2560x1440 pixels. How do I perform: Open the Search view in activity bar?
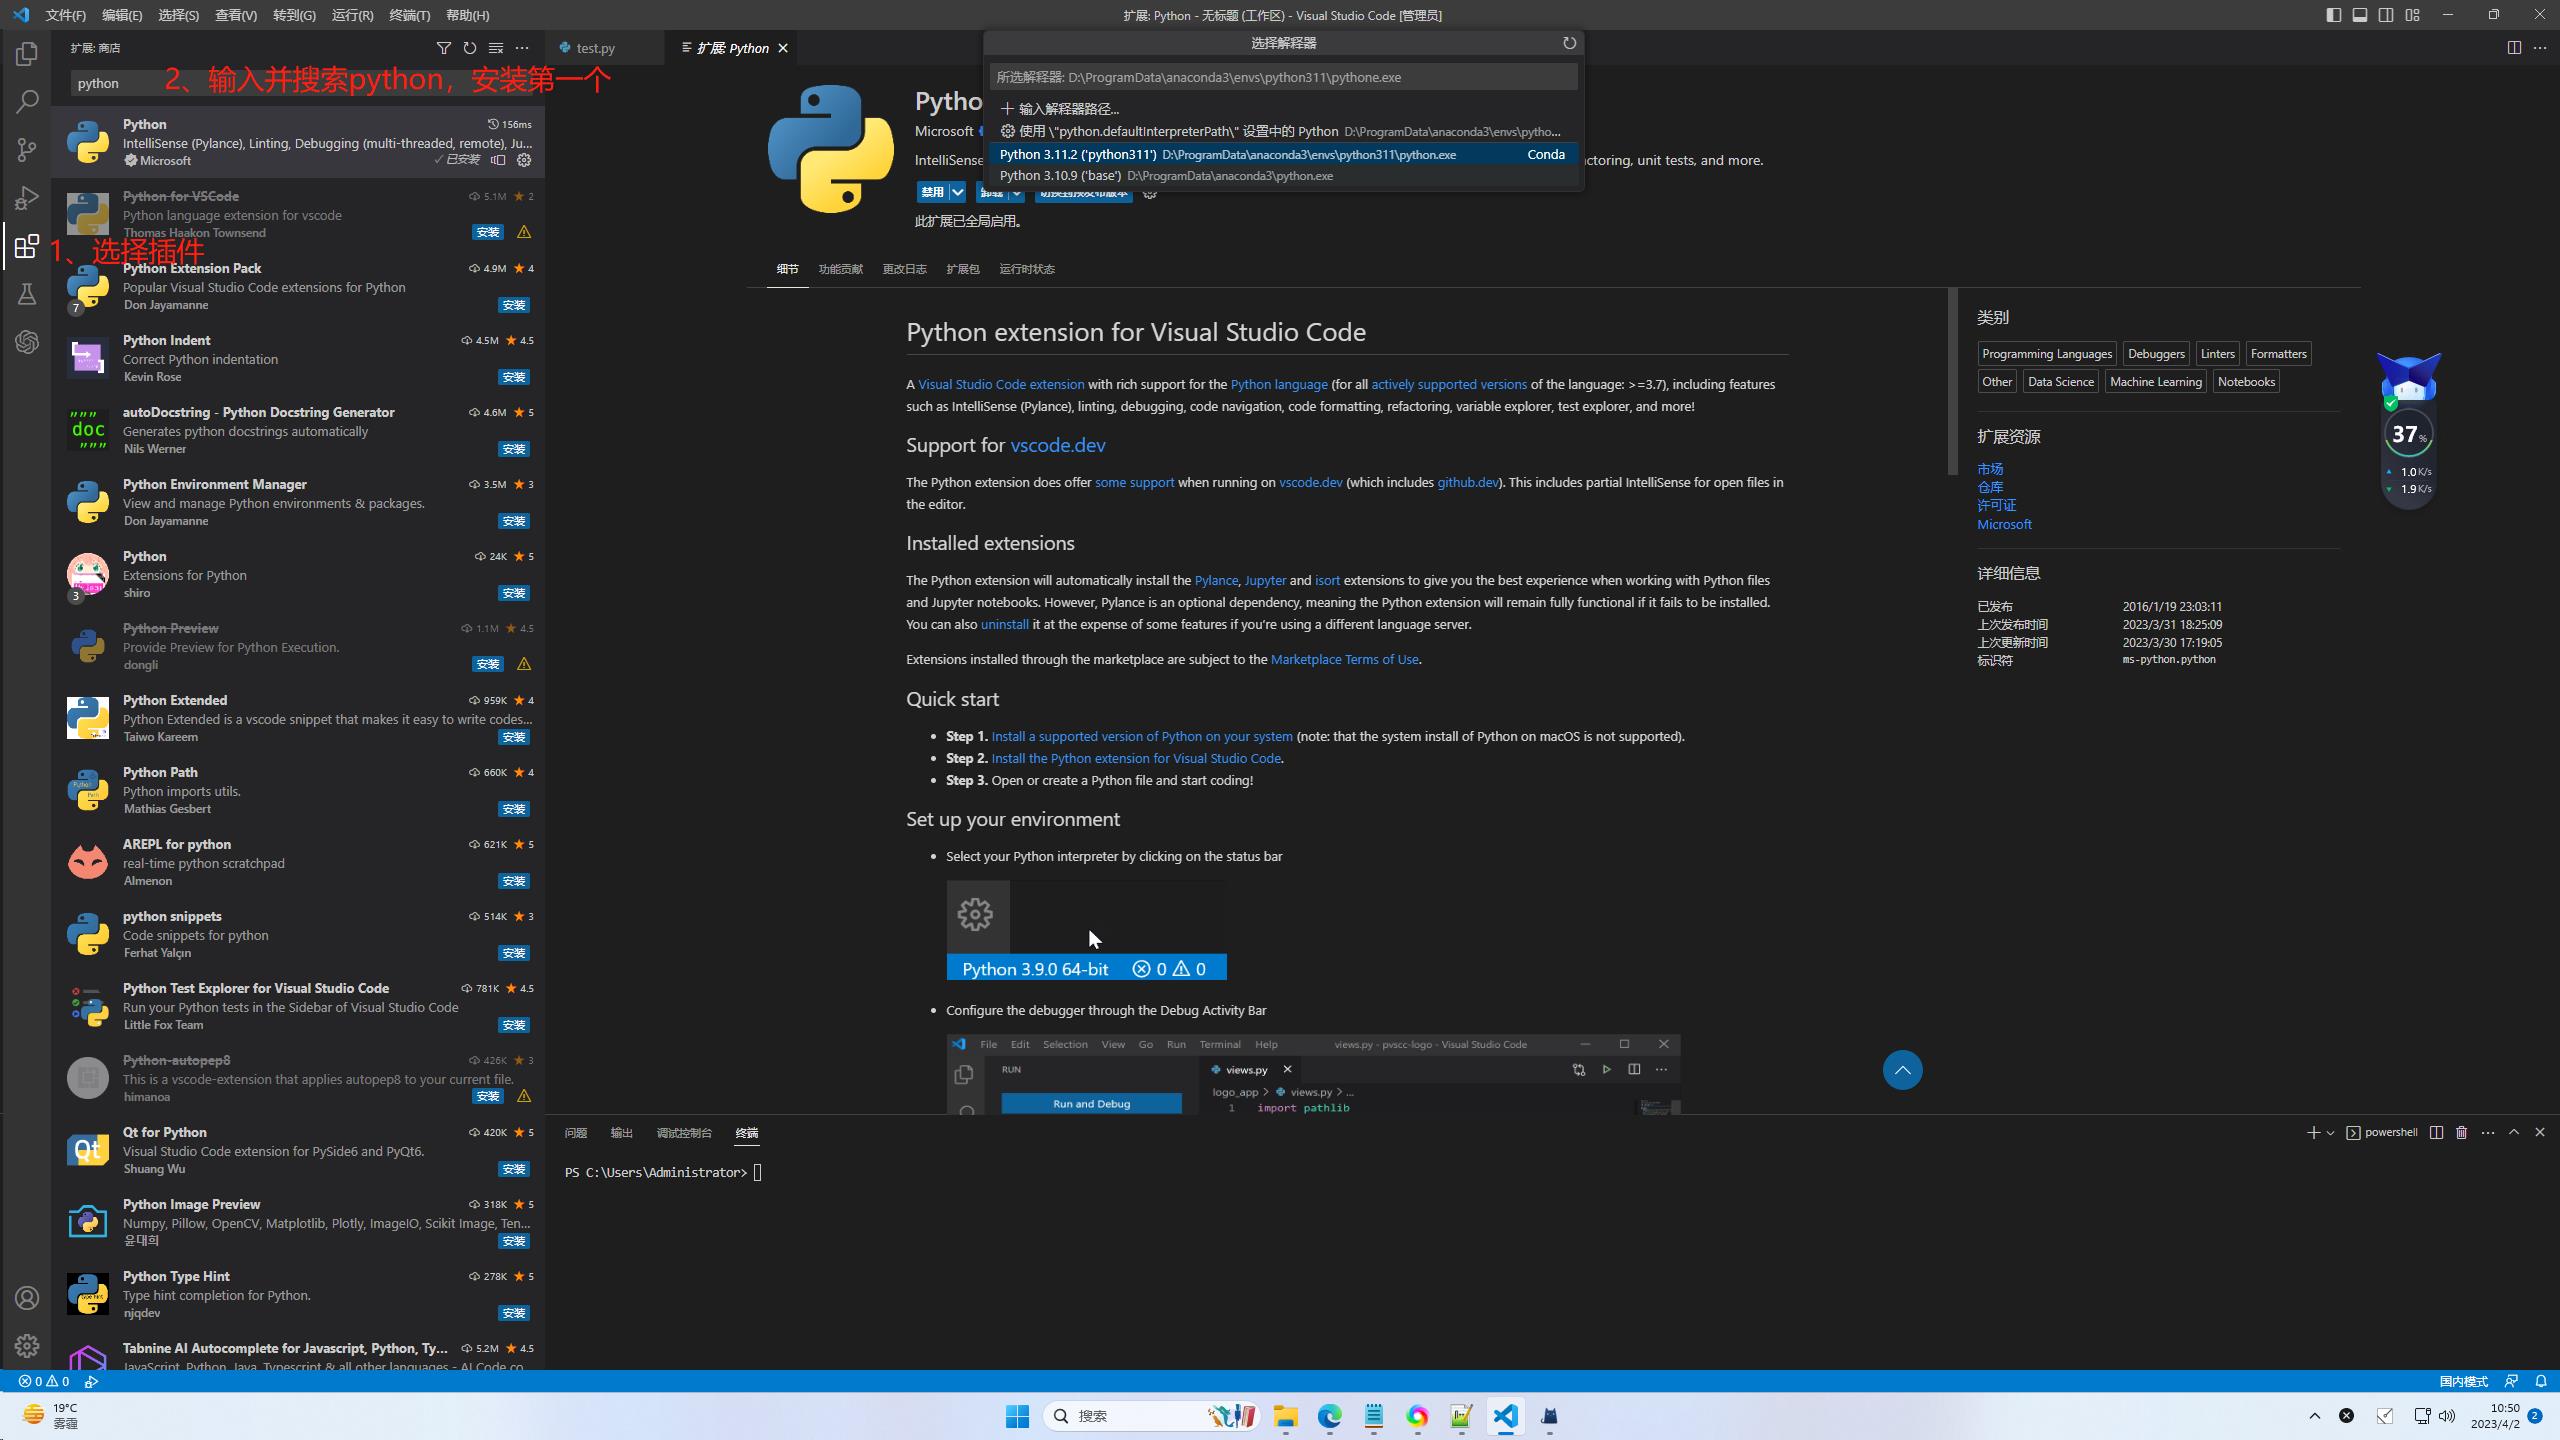pyautogui.click(x=27, y=102)
